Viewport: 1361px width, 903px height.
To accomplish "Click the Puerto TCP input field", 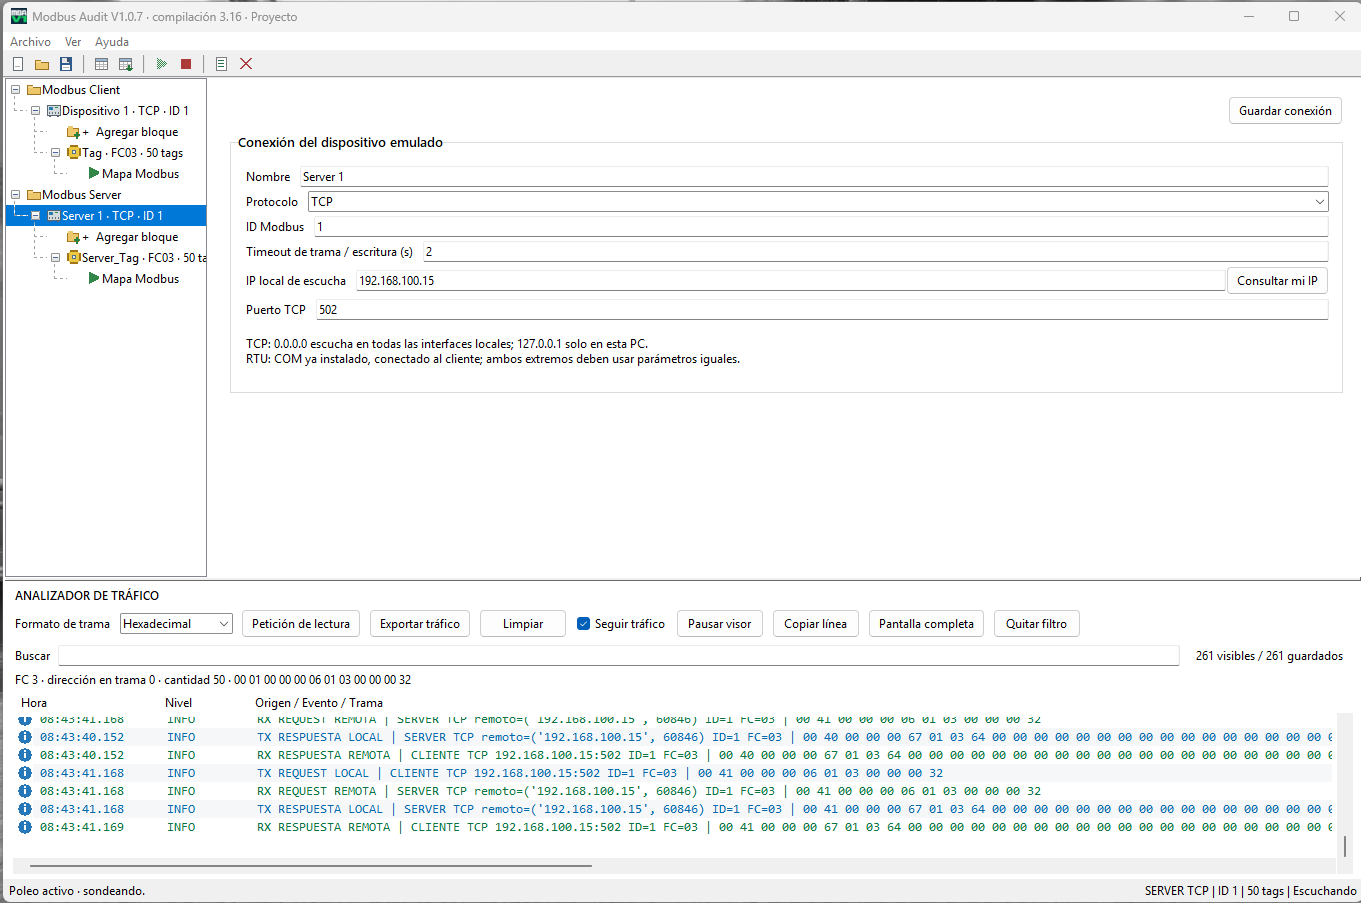I will click(822, 310).
